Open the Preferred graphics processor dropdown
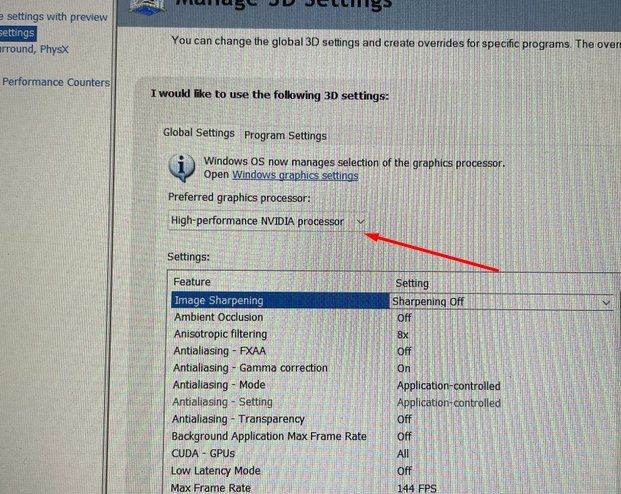621x494 pixels. 267,221
